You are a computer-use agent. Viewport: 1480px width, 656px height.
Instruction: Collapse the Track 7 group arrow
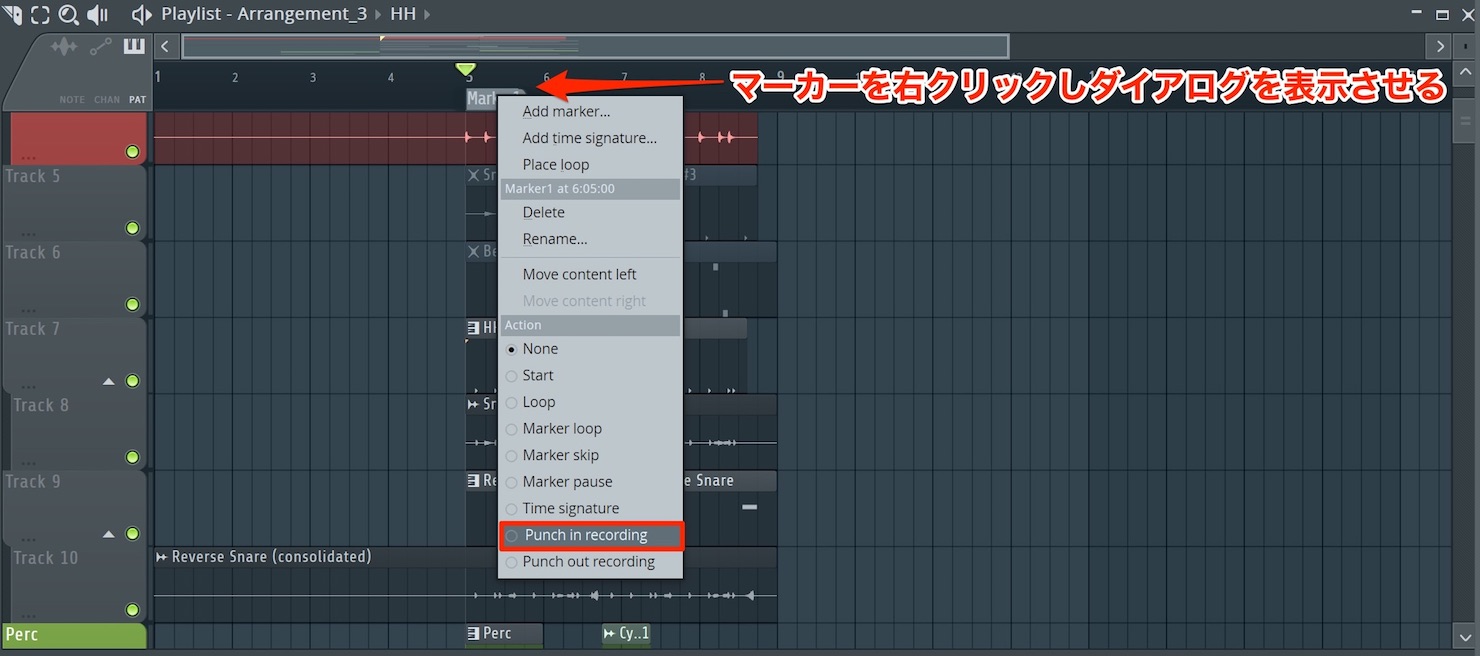(109, 381)
